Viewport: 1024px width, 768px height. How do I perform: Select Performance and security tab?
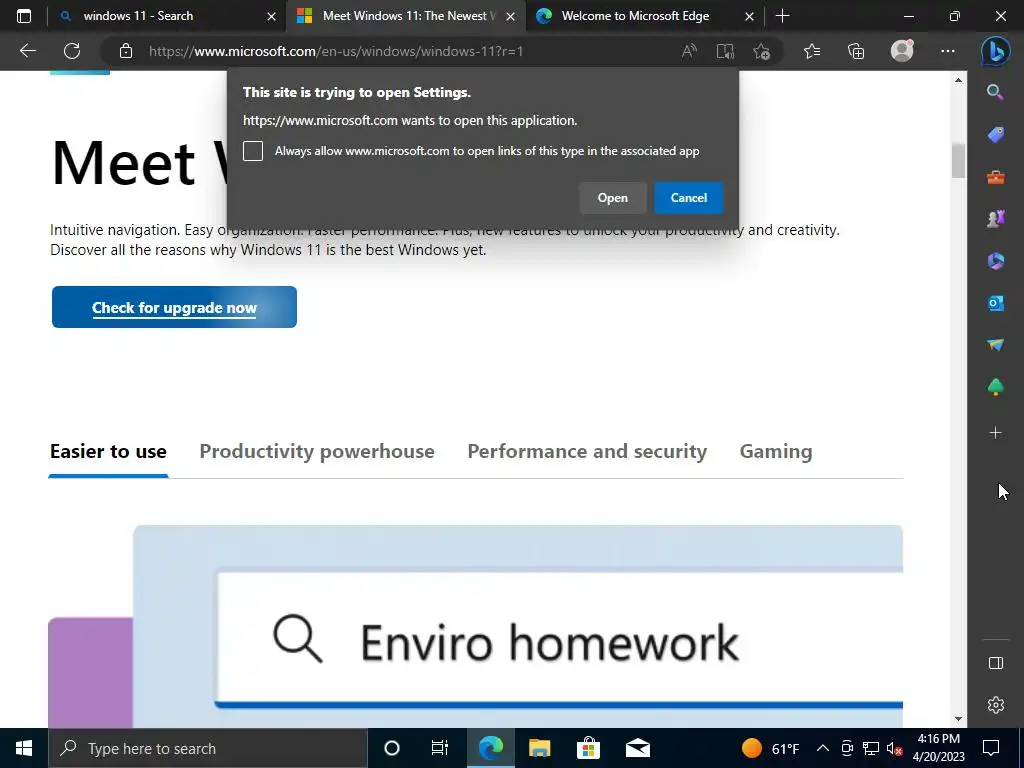587,451
